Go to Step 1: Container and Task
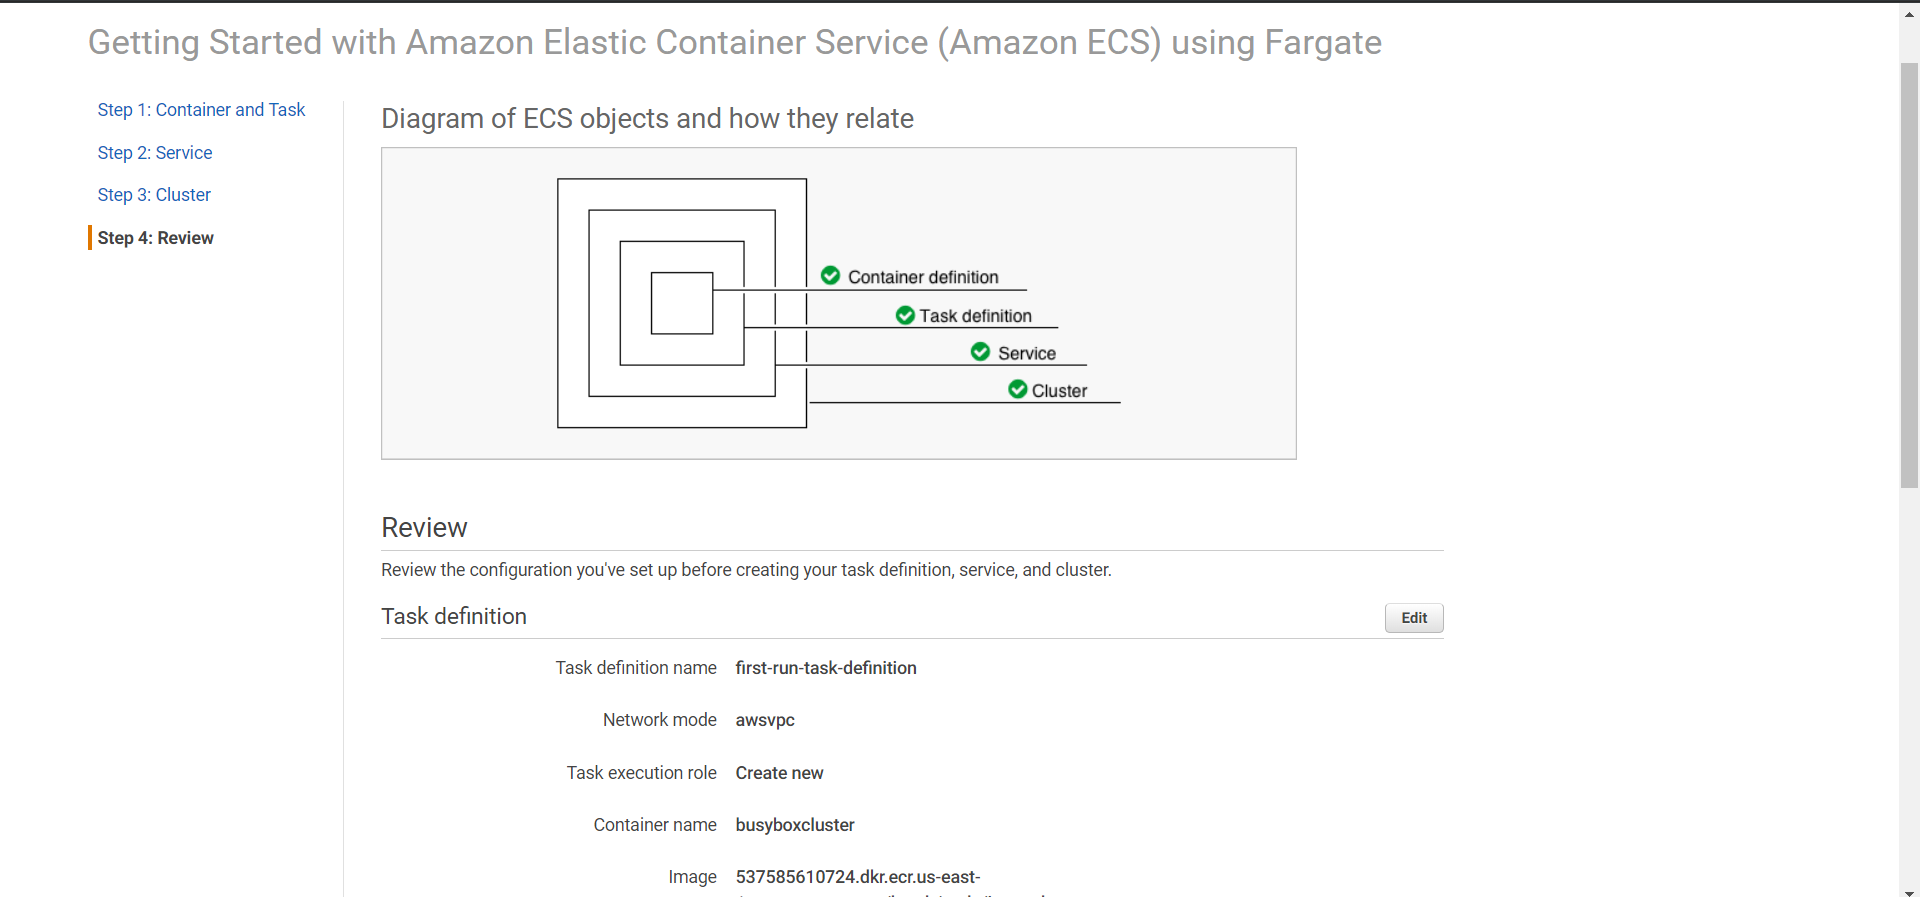The height and width of the screenshot is (897, 1920). tap(201, 110)
